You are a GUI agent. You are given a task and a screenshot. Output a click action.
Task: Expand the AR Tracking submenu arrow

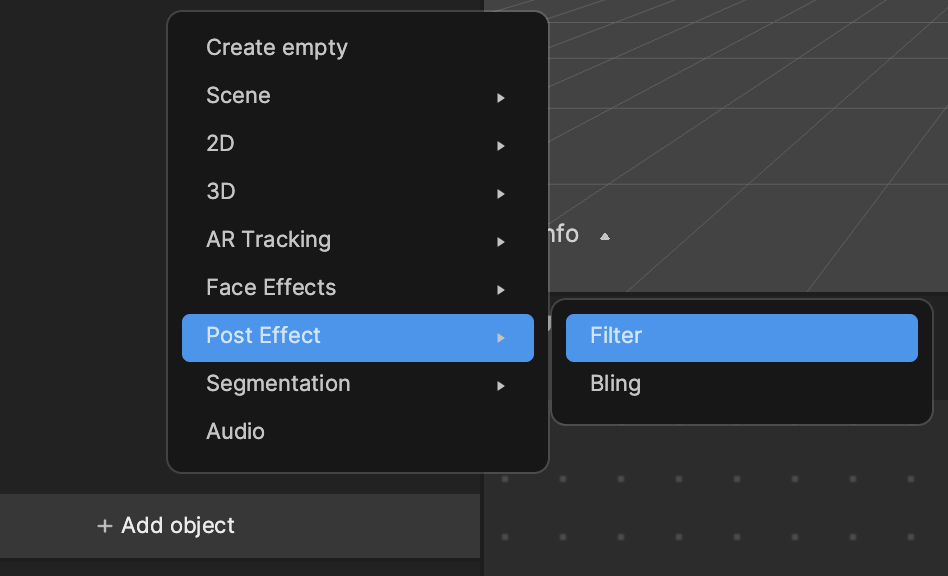pos(501,242)
